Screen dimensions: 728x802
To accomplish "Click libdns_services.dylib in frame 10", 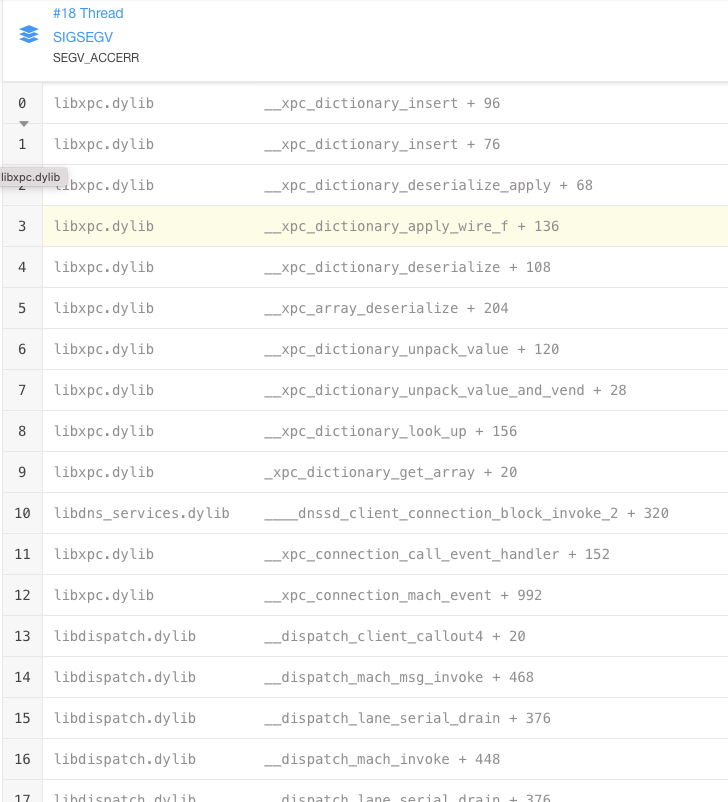I will tap(141, 513).
